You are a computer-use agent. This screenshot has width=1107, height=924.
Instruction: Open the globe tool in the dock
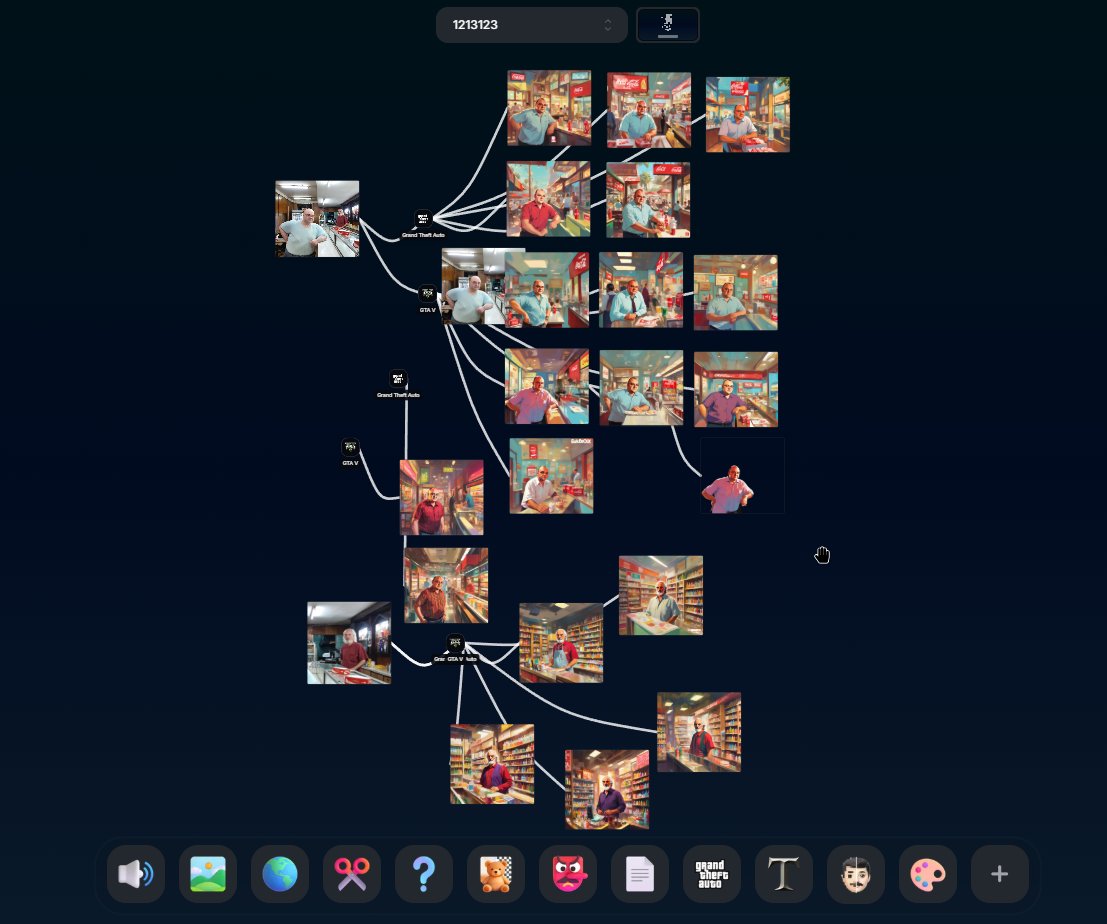point(280,874)
